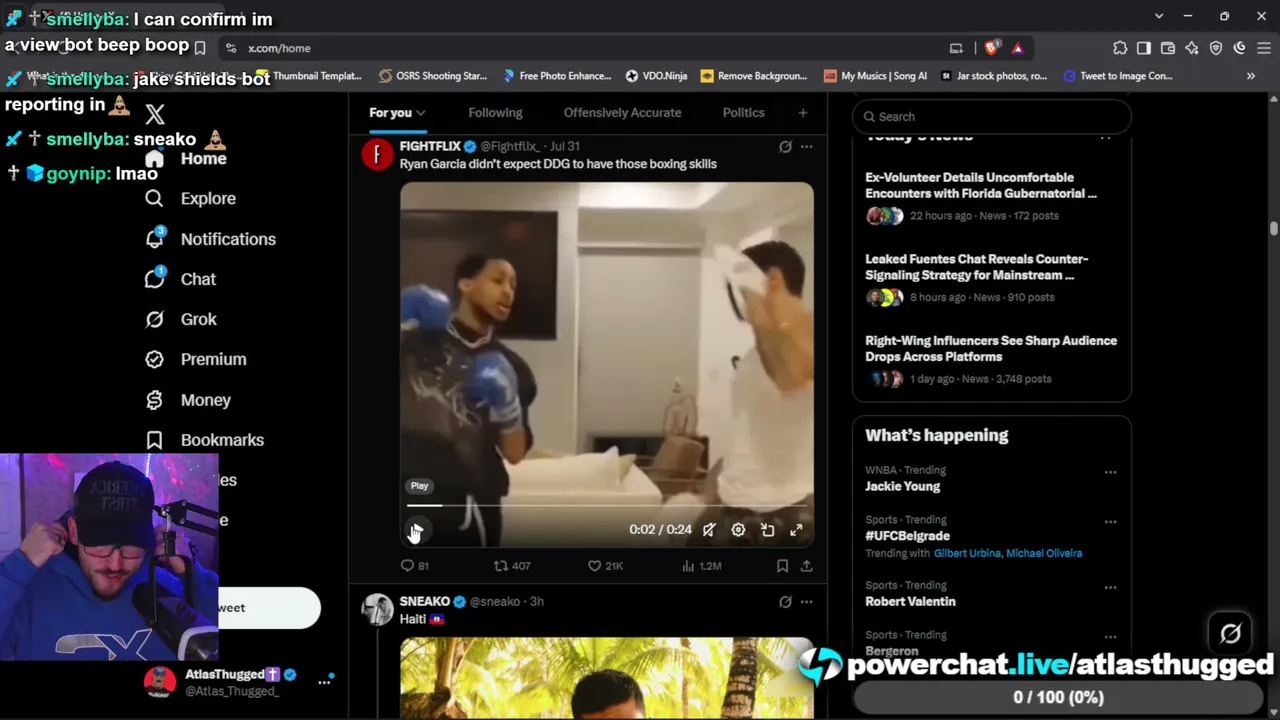Open the browser main menu
The image size is (1280, 720).
point(1264,48)
